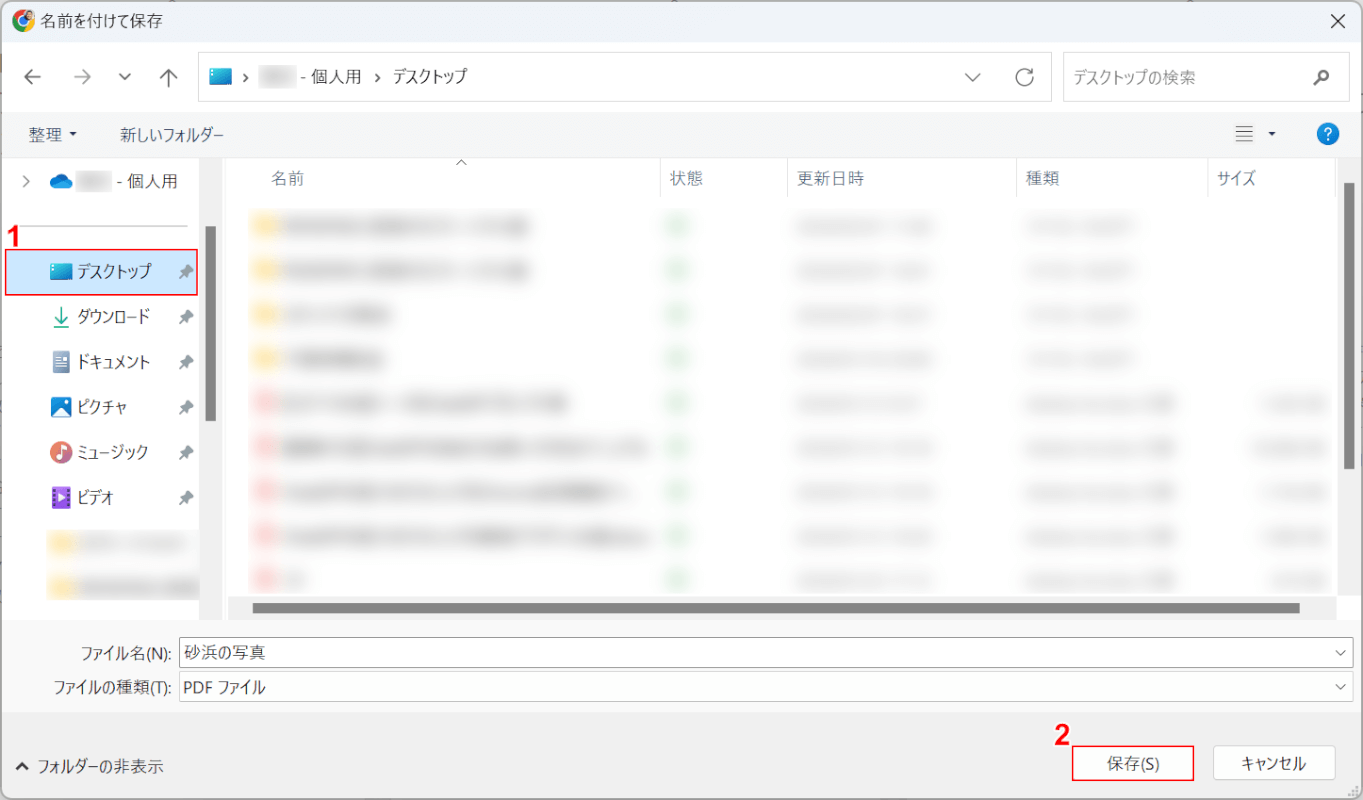Open ミュージック in the sidebar

(x=101, y=452)
